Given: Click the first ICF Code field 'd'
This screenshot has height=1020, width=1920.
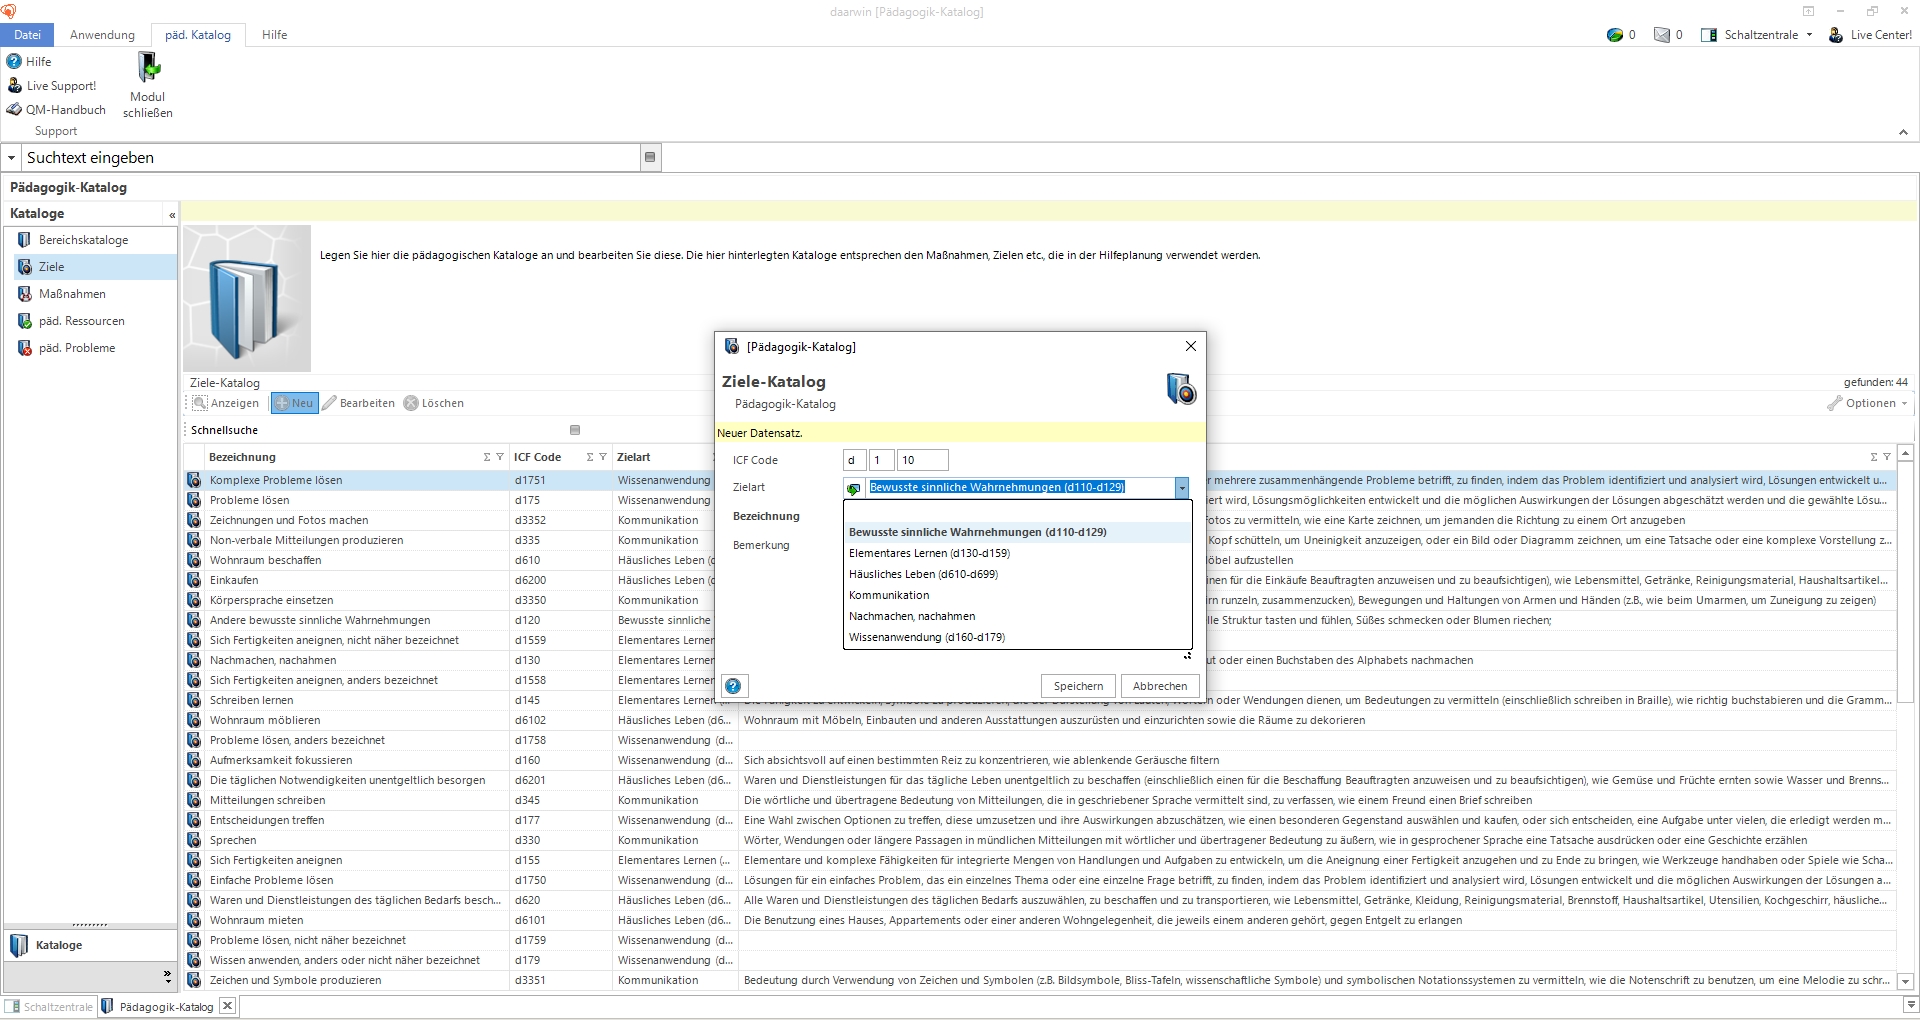Looking at the screenshot, I should [x=854, y=460].
